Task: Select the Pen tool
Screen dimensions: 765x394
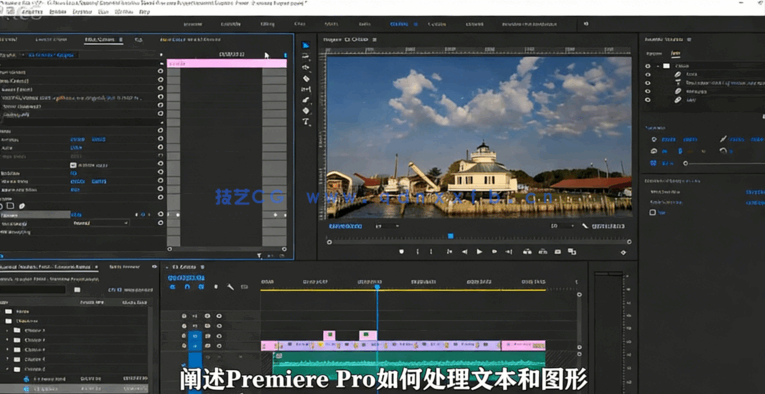Action: (306, 100)
